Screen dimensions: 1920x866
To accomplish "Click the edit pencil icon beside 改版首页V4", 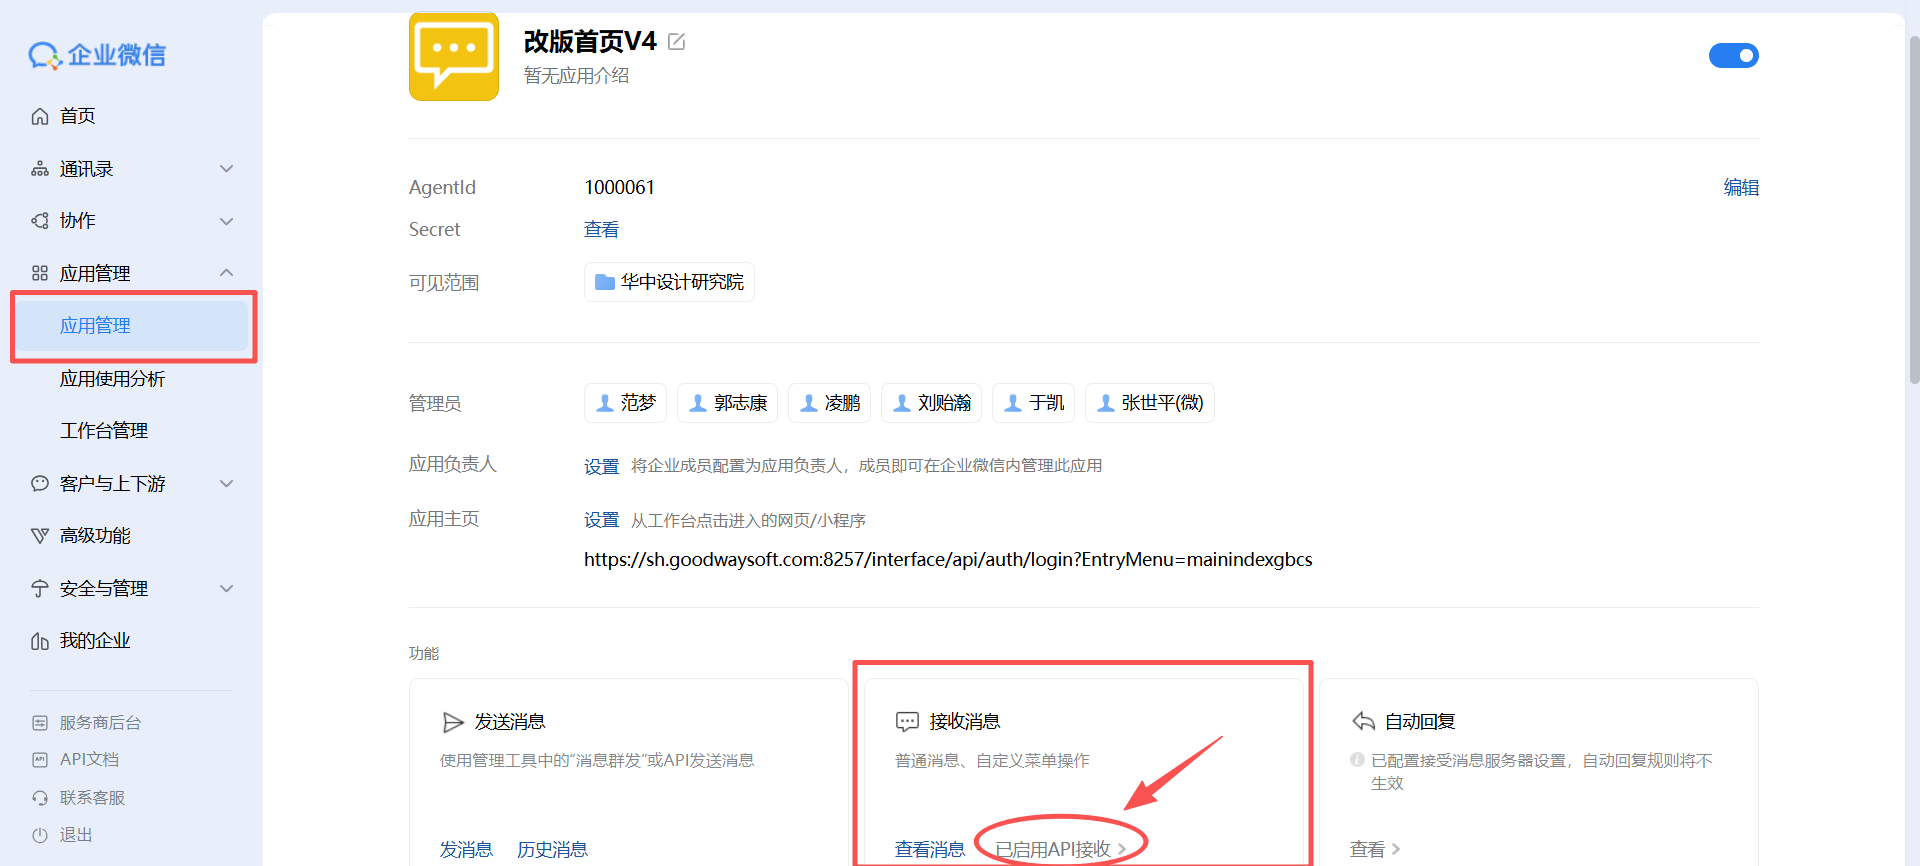I will click(677, 42).
